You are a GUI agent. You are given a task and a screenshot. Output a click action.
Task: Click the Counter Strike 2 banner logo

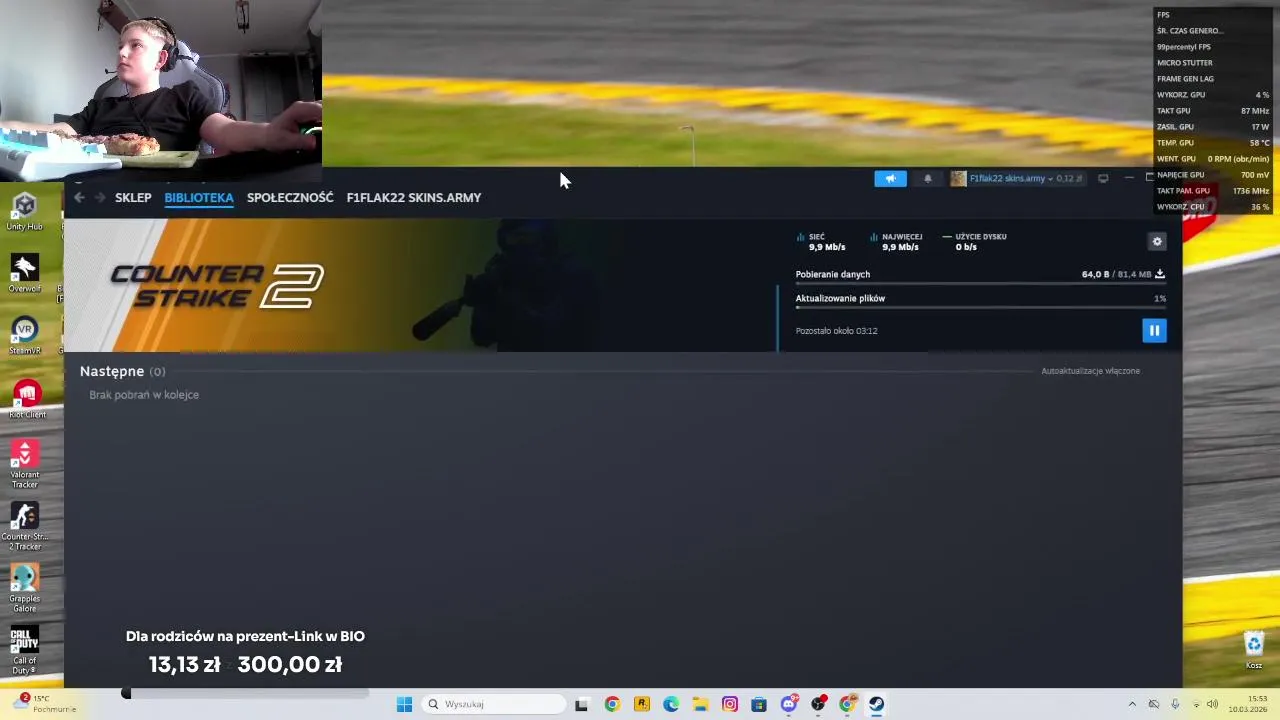coord(217,286)
